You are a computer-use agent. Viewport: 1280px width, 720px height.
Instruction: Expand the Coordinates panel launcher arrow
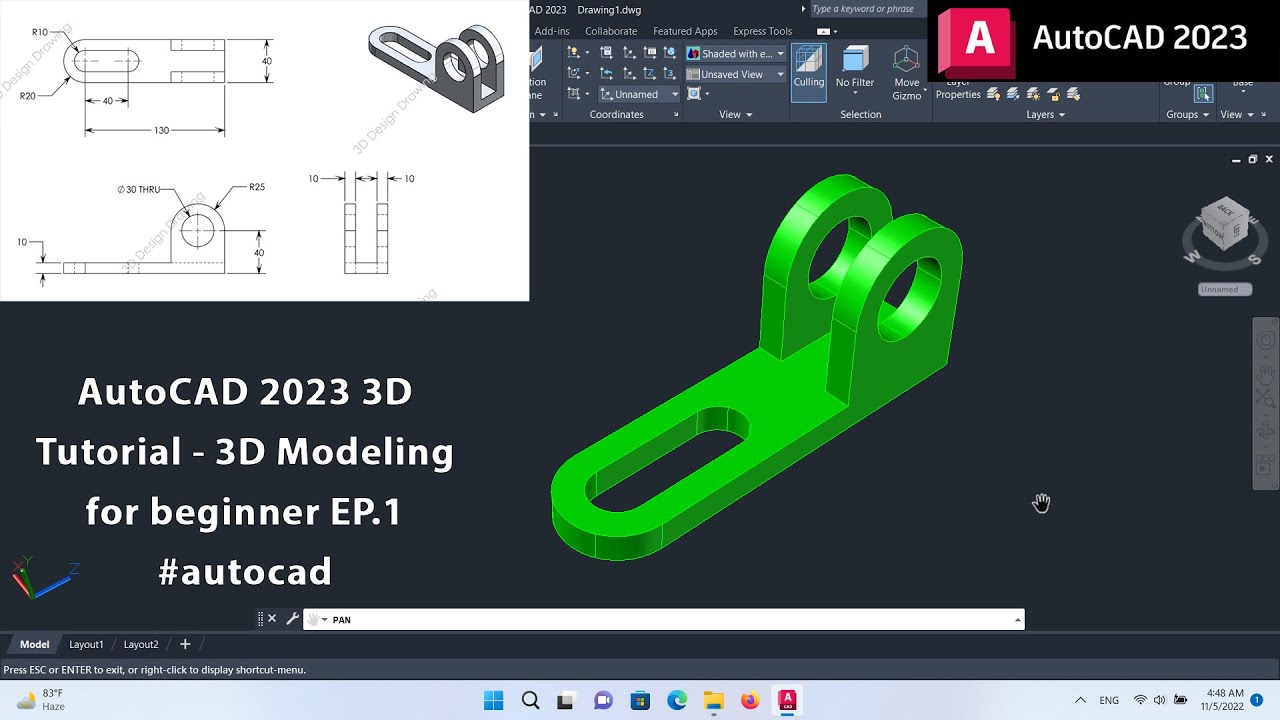676,114
